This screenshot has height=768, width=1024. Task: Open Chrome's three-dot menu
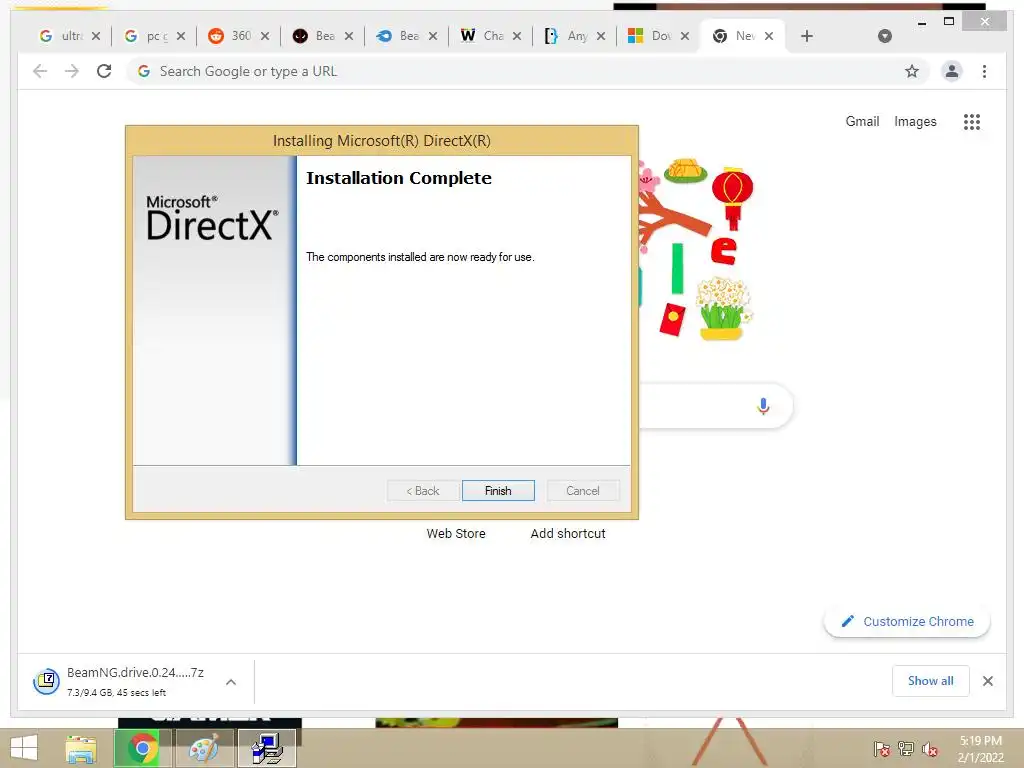pyautogui.click(x=984, y=71)
